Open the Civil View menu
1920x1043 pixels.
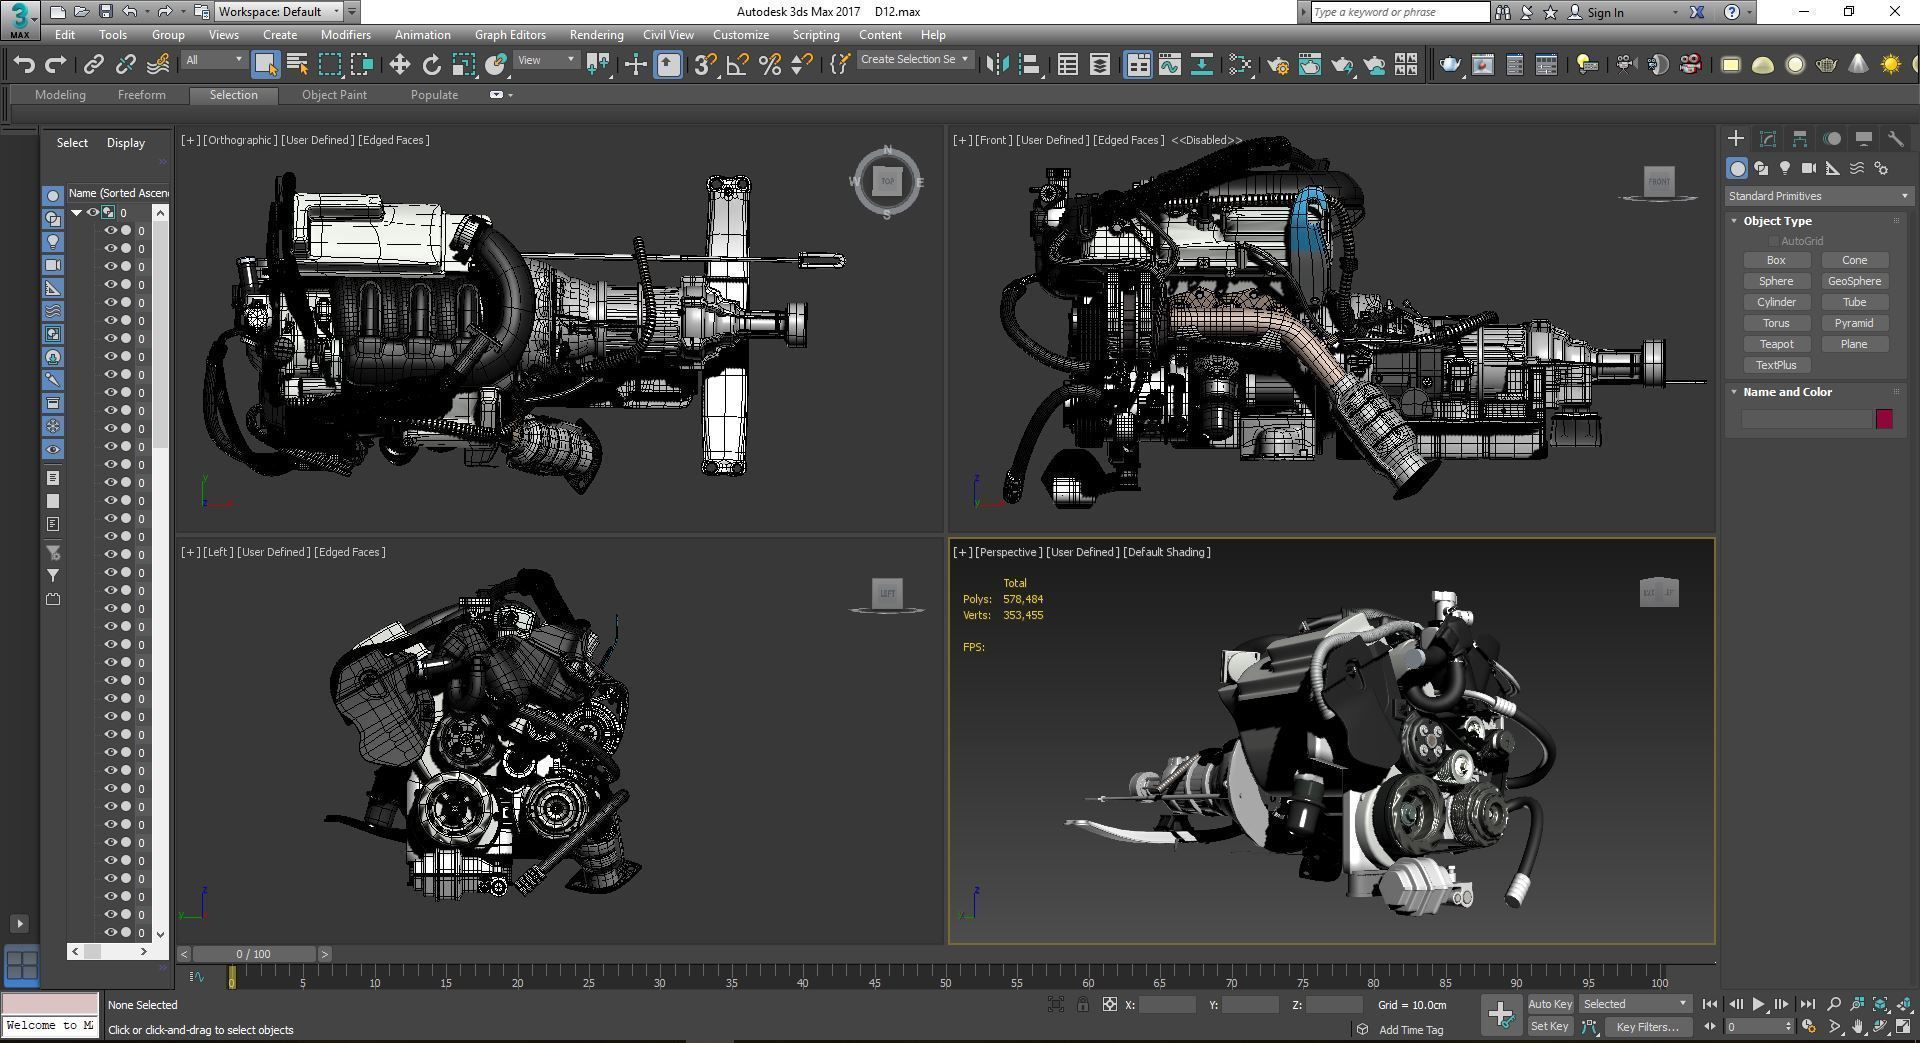pyautogui.click(x=668, y=34)
